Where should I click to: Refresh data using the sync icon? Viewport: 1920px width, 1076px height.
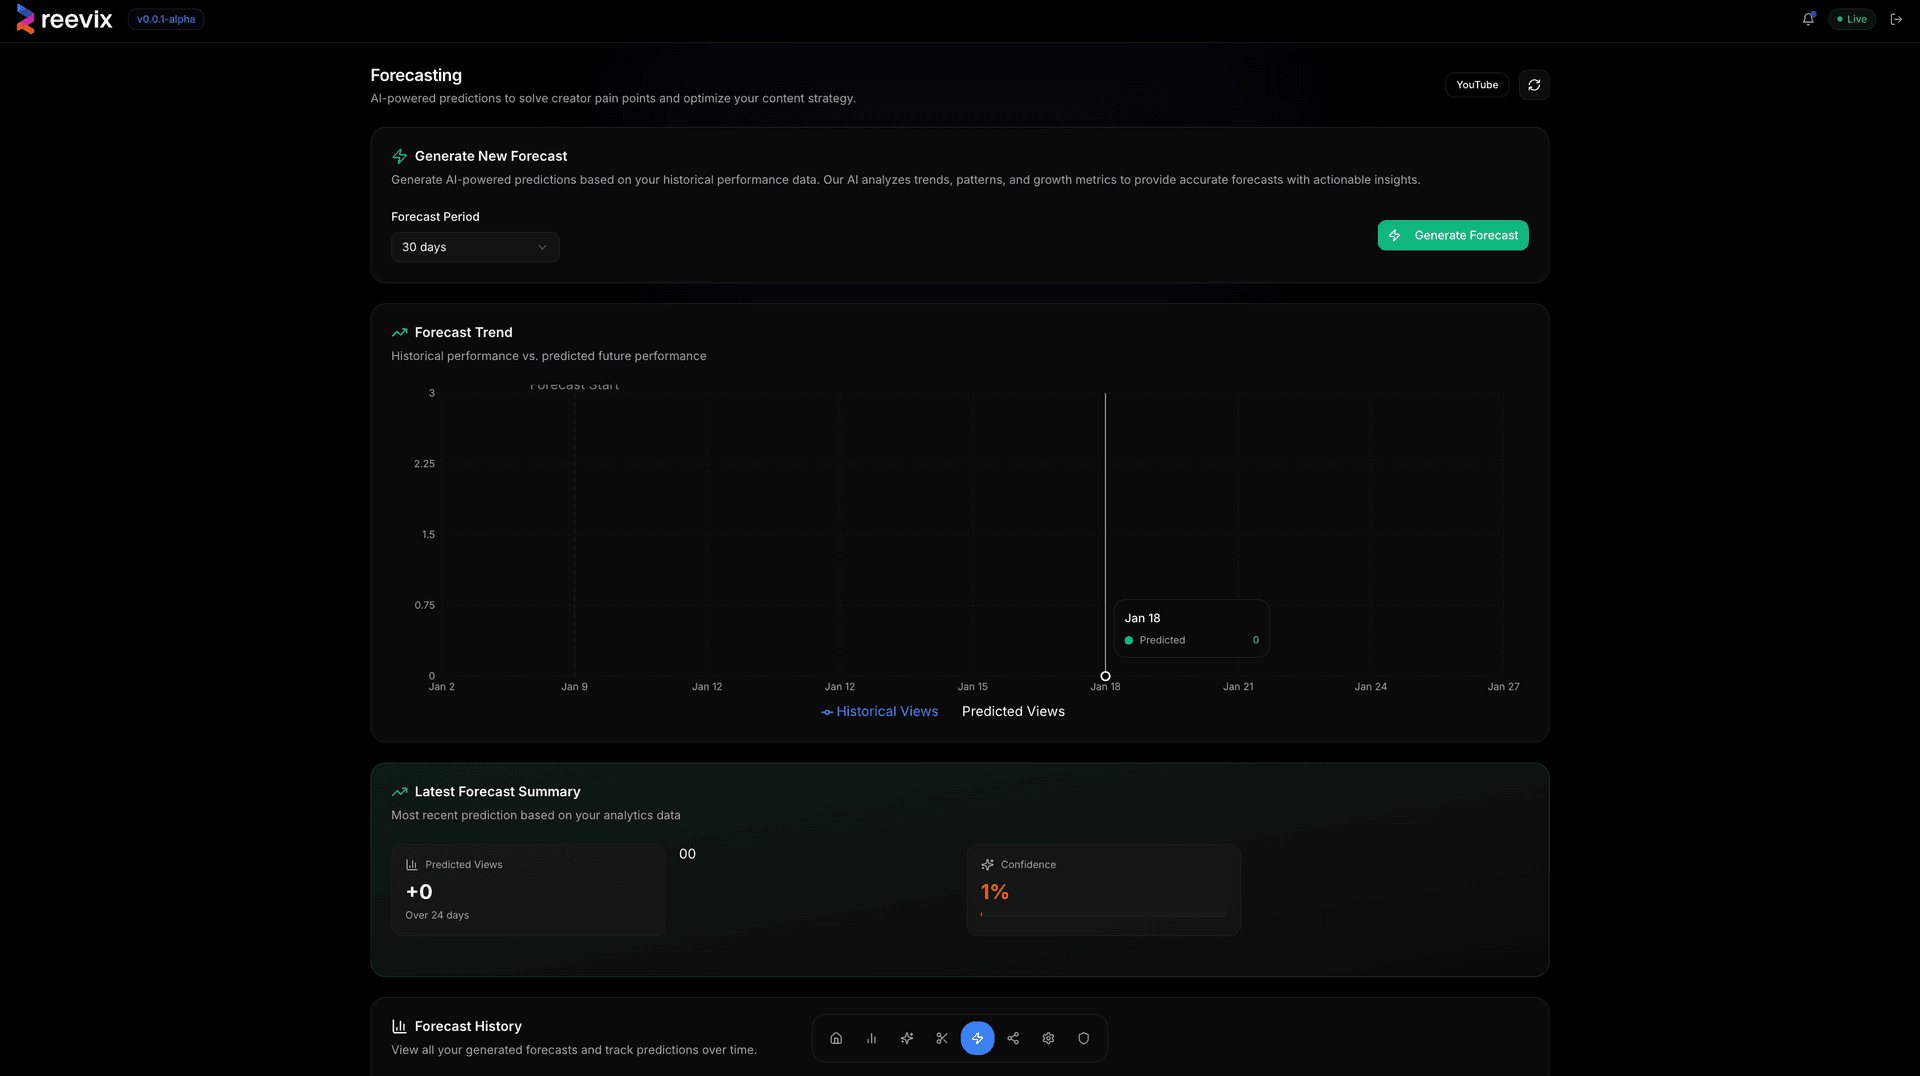tap(1534, 85)
